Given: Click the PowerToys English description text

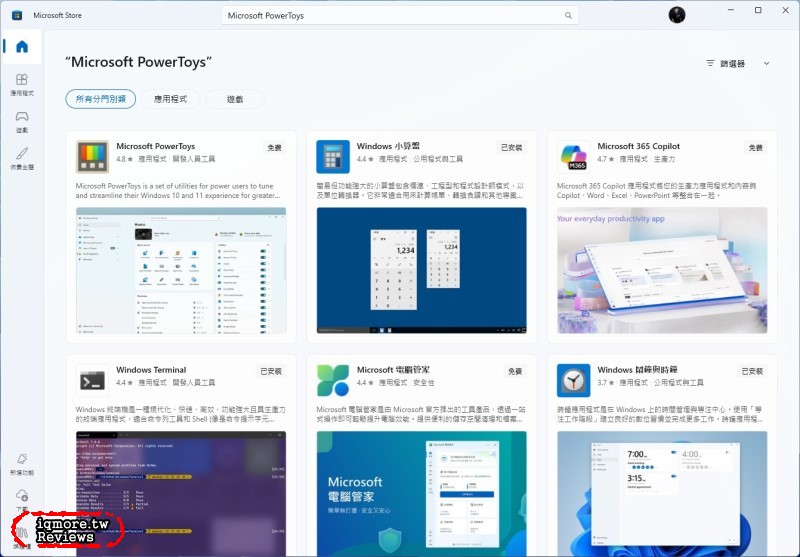Looking at the screenshot, I should [x=178, y=191].
